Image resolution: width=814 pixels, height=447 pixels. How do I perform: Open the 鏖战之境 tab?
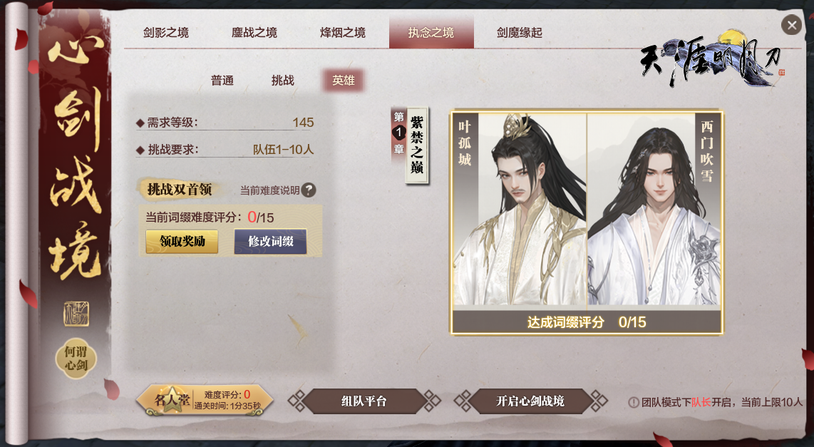(x=254, y=33)
